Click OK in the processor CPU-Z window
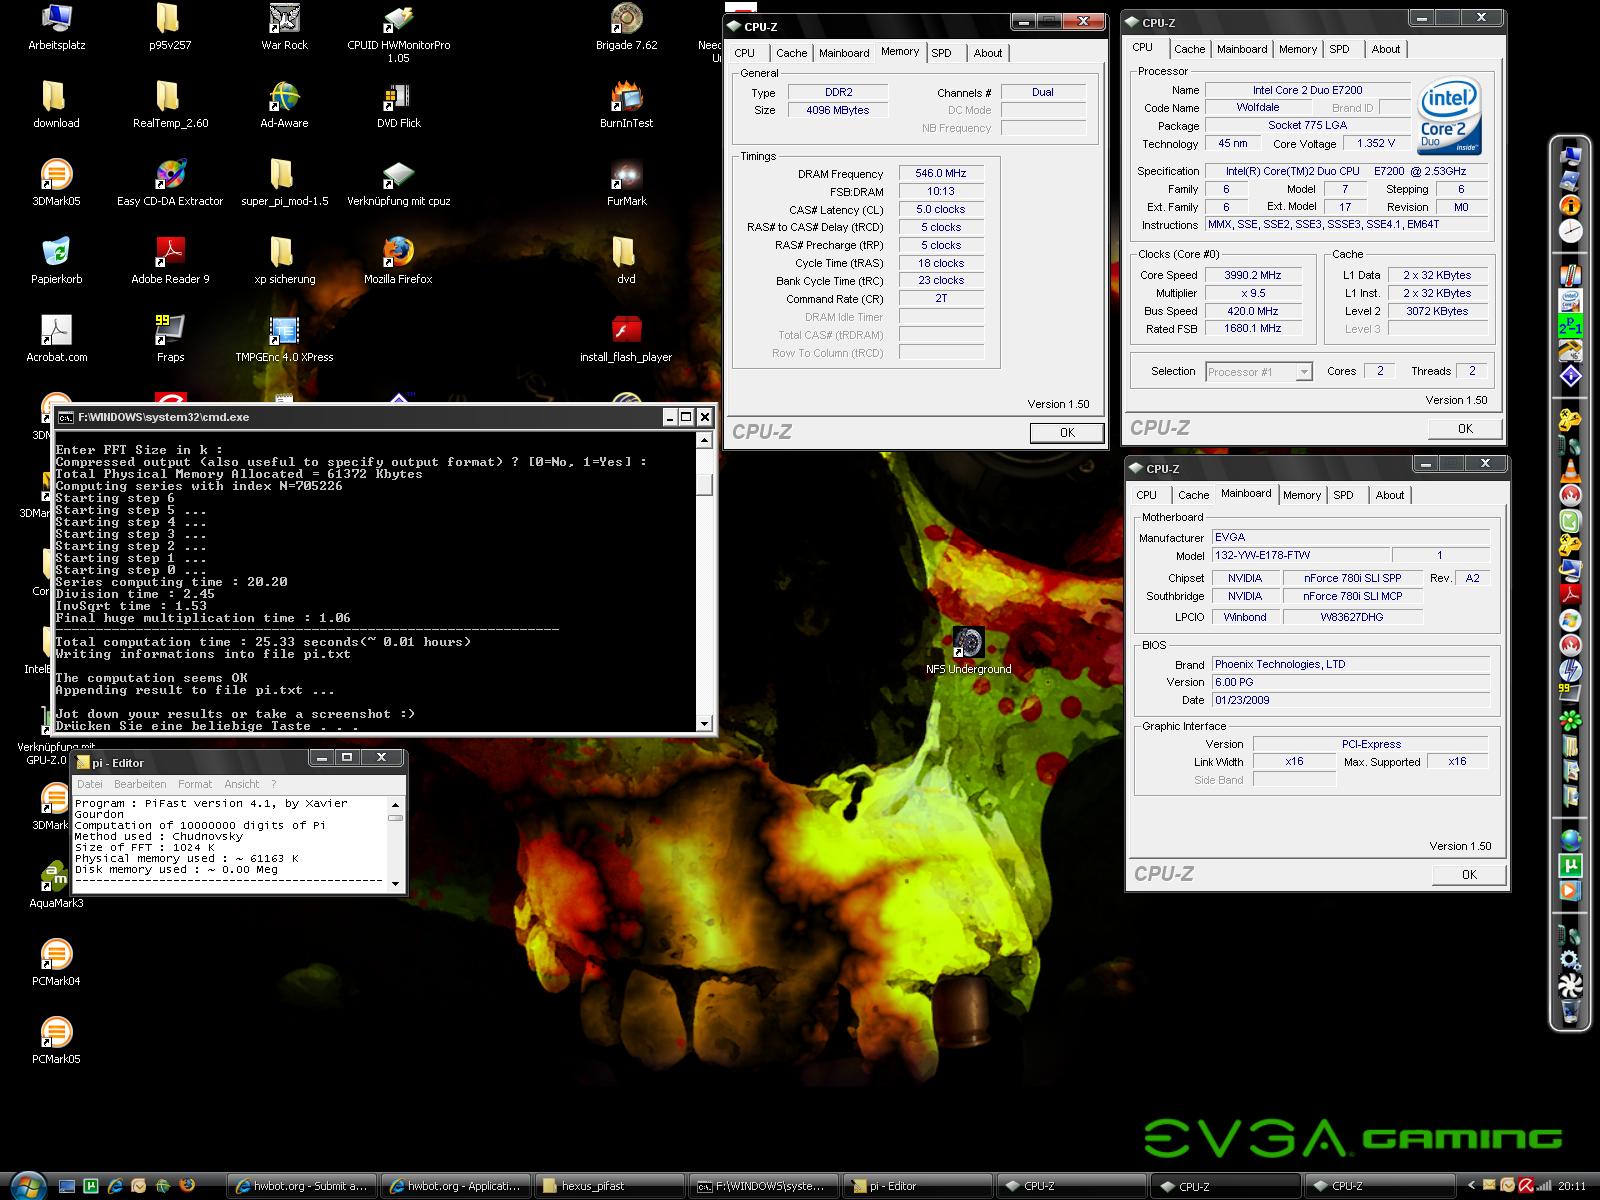 (1465, 429)
